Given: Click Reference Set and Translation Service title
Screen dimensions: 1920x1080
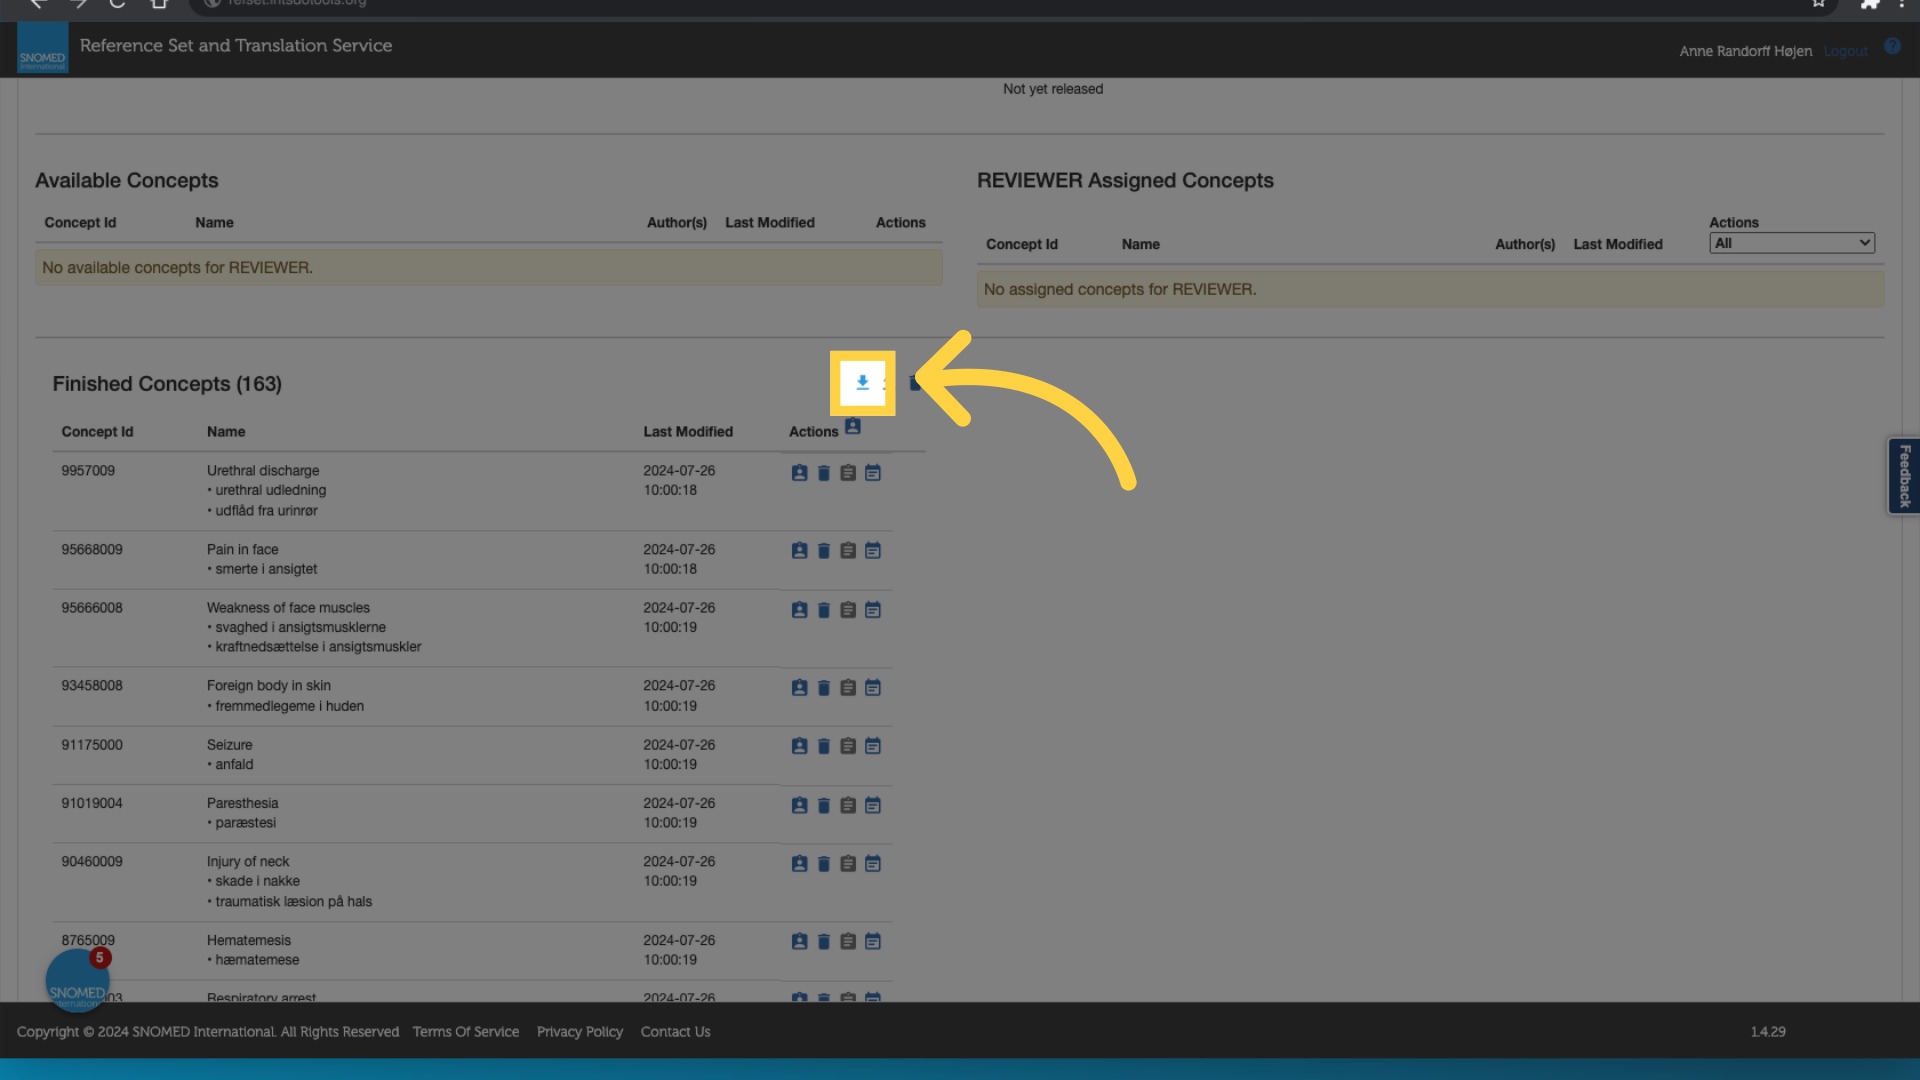Looking at the screenshot, I should tap(236, 45).
